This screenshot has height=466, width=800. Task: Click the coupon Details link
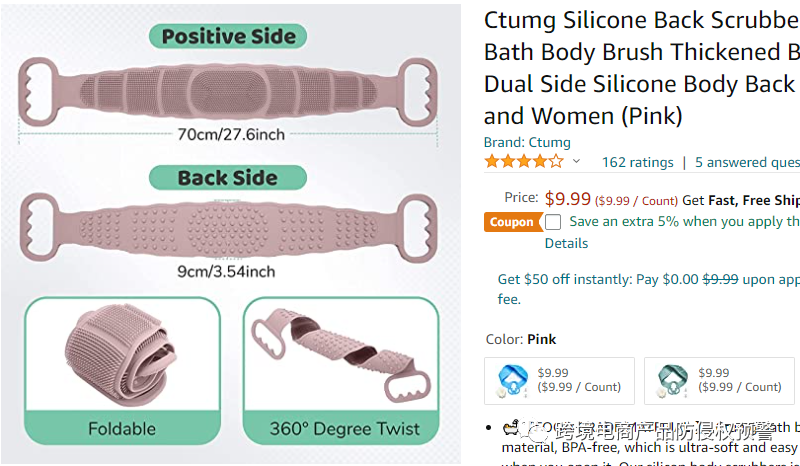click(566, 243)
